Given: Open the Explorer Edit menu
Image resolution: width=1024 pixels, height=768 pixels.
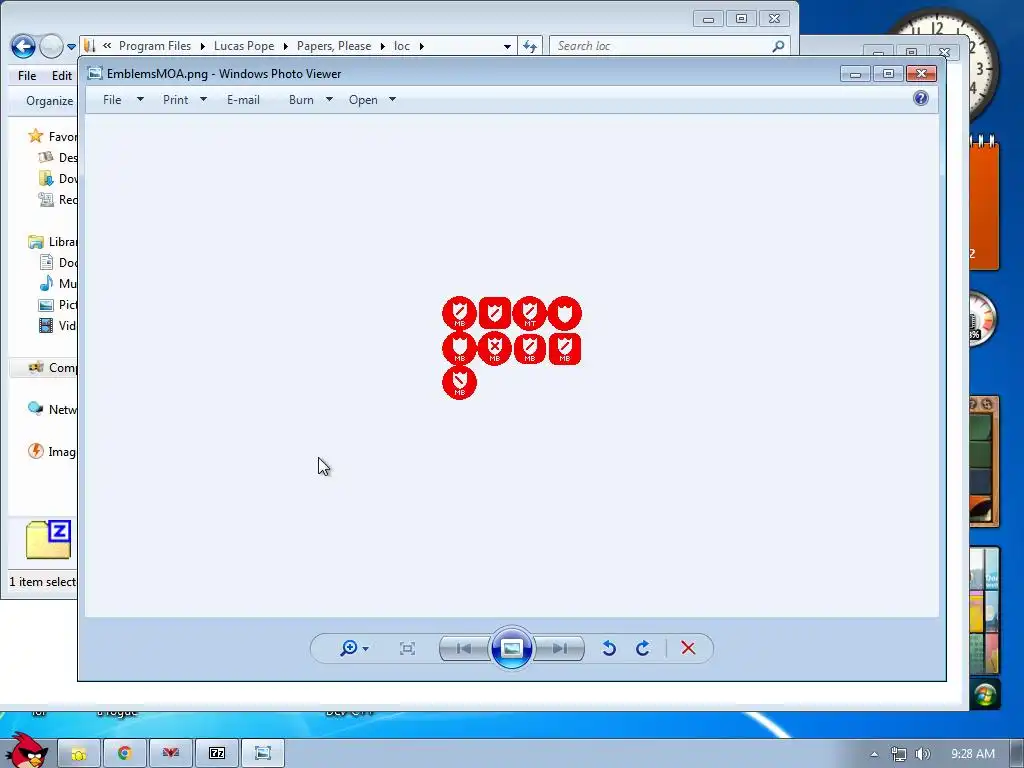Looking at the screenshot, I should click(x=62, y=76).
